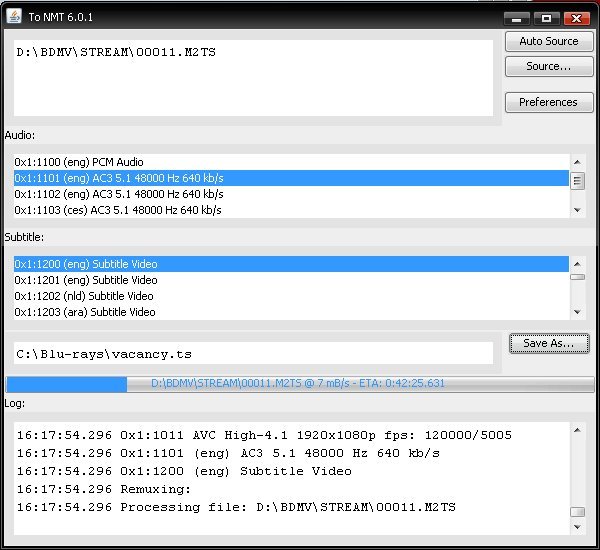This screenshot has width=600, height=550.
Task: Click log line with AVC High-4.1 1920x1080p
Action: coord(264,435)
